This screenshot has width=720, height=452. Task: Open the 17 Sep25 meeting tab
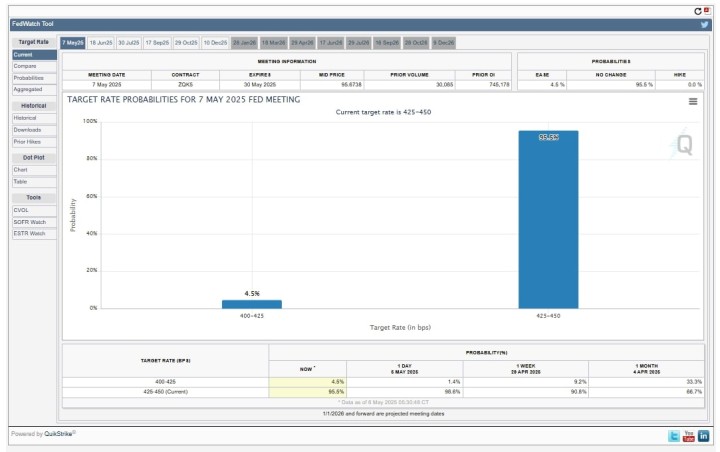point(157,43)
